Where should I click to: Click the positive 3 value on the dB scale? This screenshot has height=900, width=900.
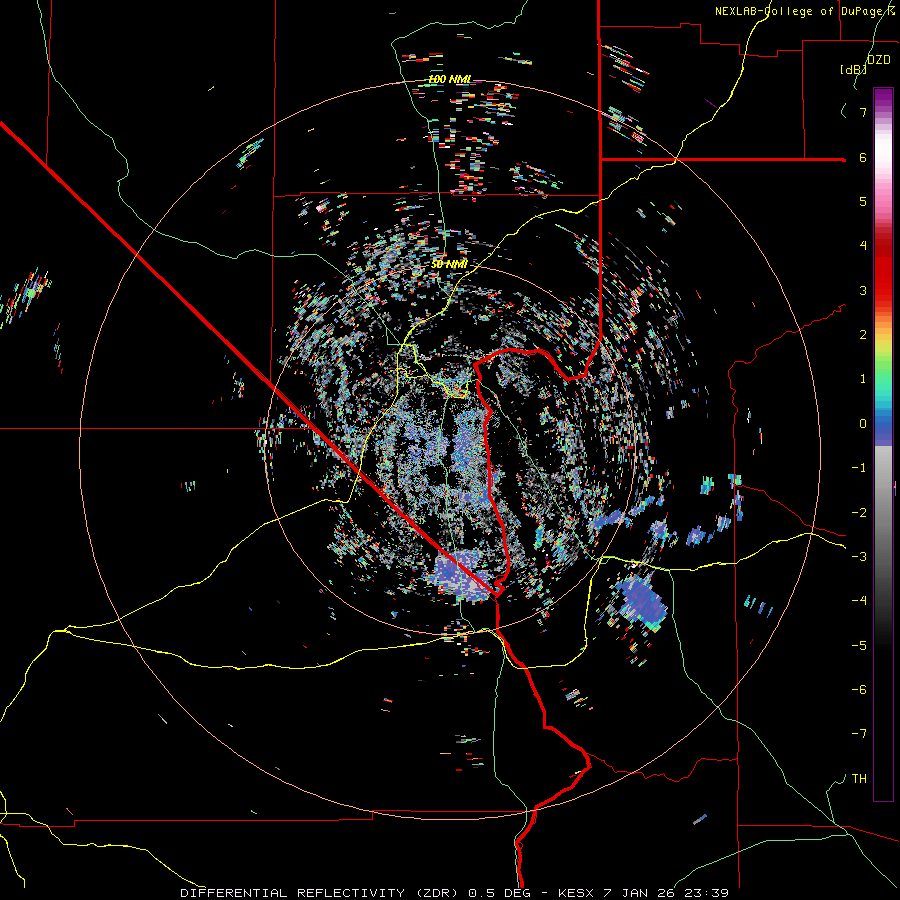point(863,290)
